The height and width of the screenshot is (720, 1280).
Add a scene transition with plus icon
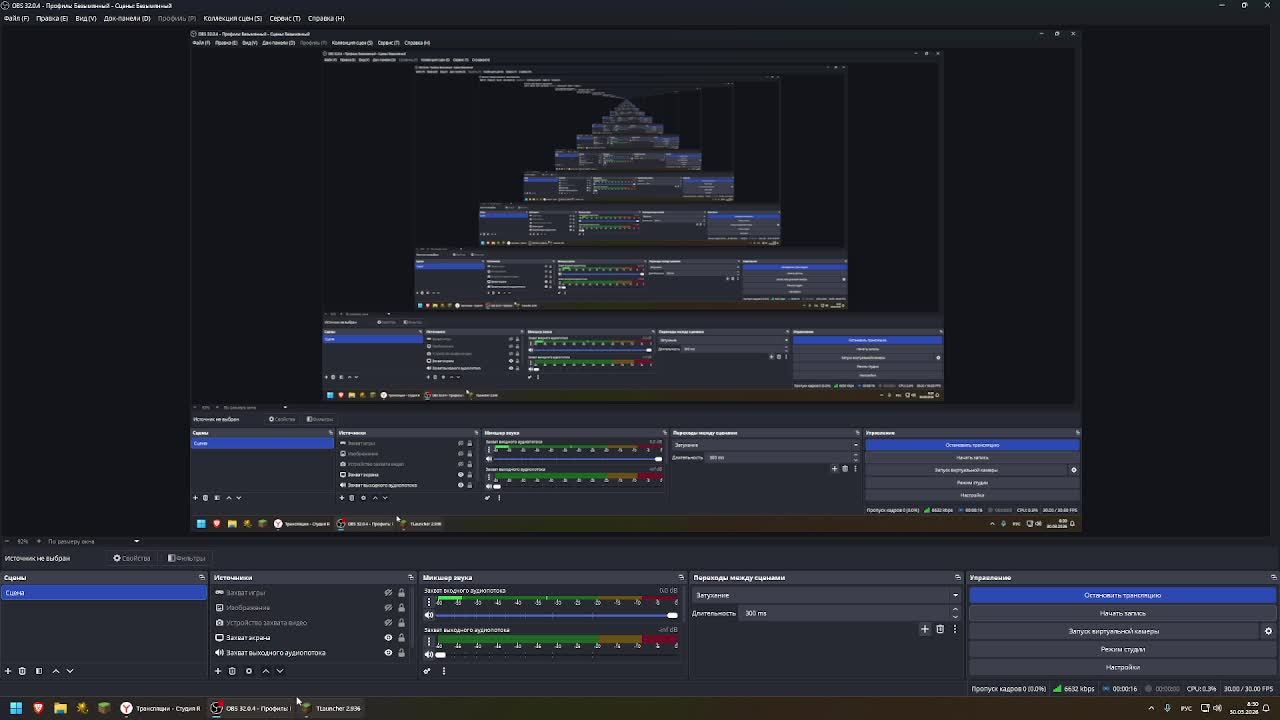[925, 629]
